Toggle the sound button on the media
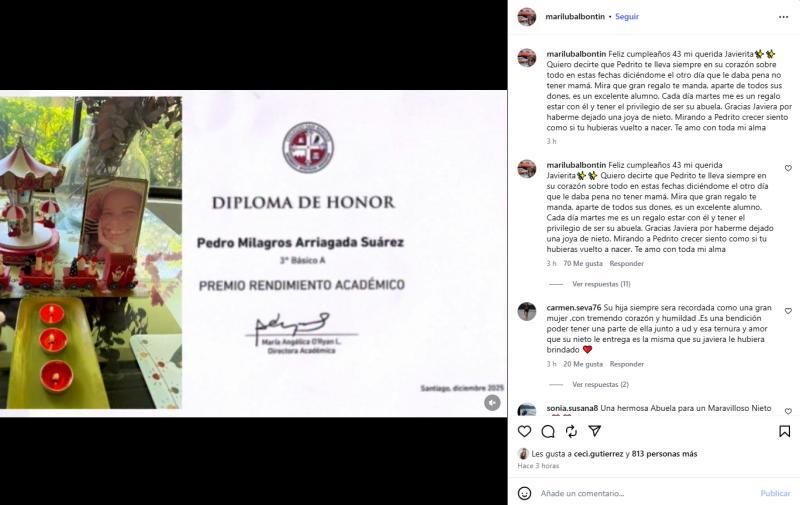This screenshot has height=505, width=800. (492, 402)
